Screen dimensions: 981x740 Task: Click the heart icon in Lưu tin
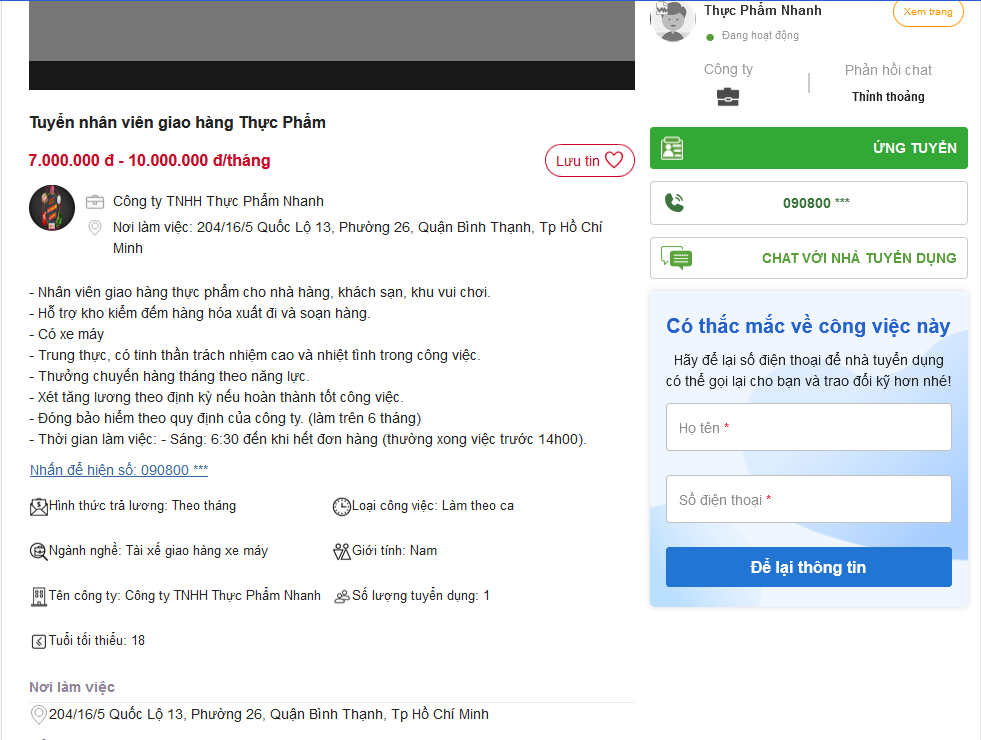pyautogui.click(x=614, y=160)
